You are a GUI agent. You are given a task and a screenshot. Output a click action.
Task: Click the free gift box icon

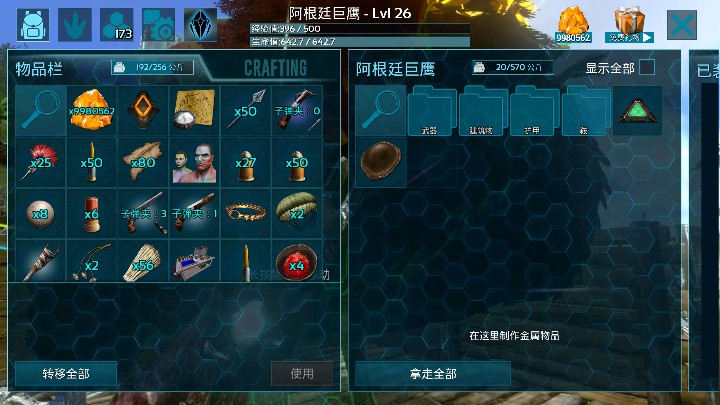click(x=629, y=24)
